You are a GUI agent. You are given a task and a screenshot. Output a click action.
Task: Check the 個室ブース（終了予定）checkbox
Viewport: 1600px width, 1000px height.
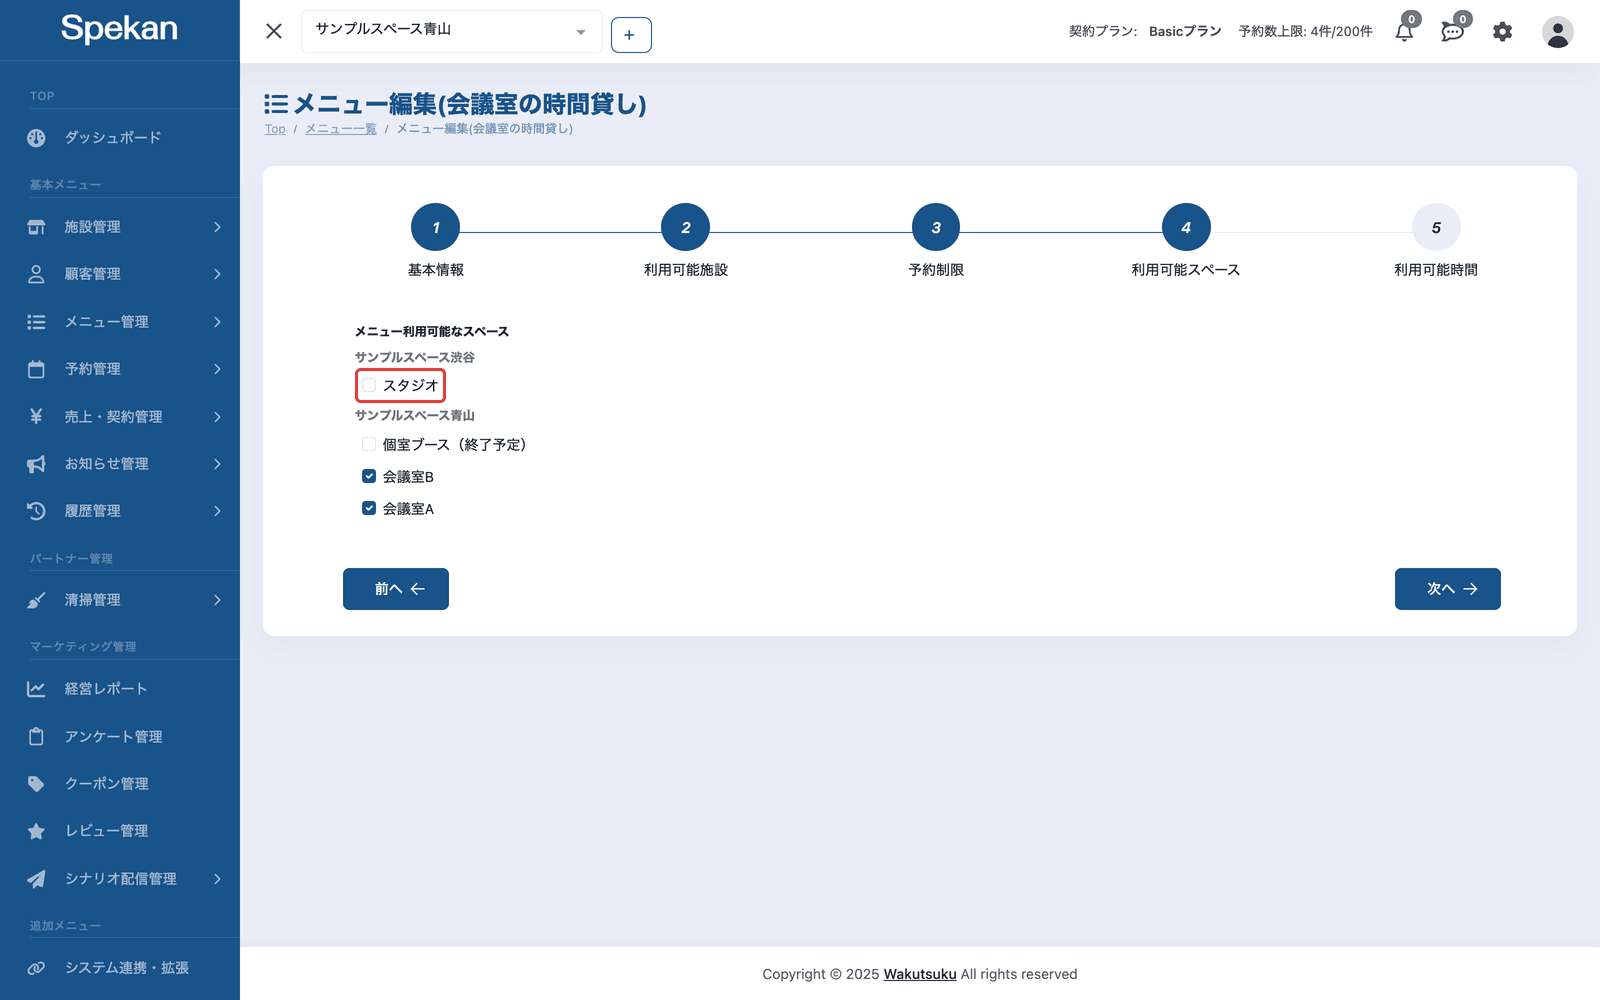[x=369, y=445]
